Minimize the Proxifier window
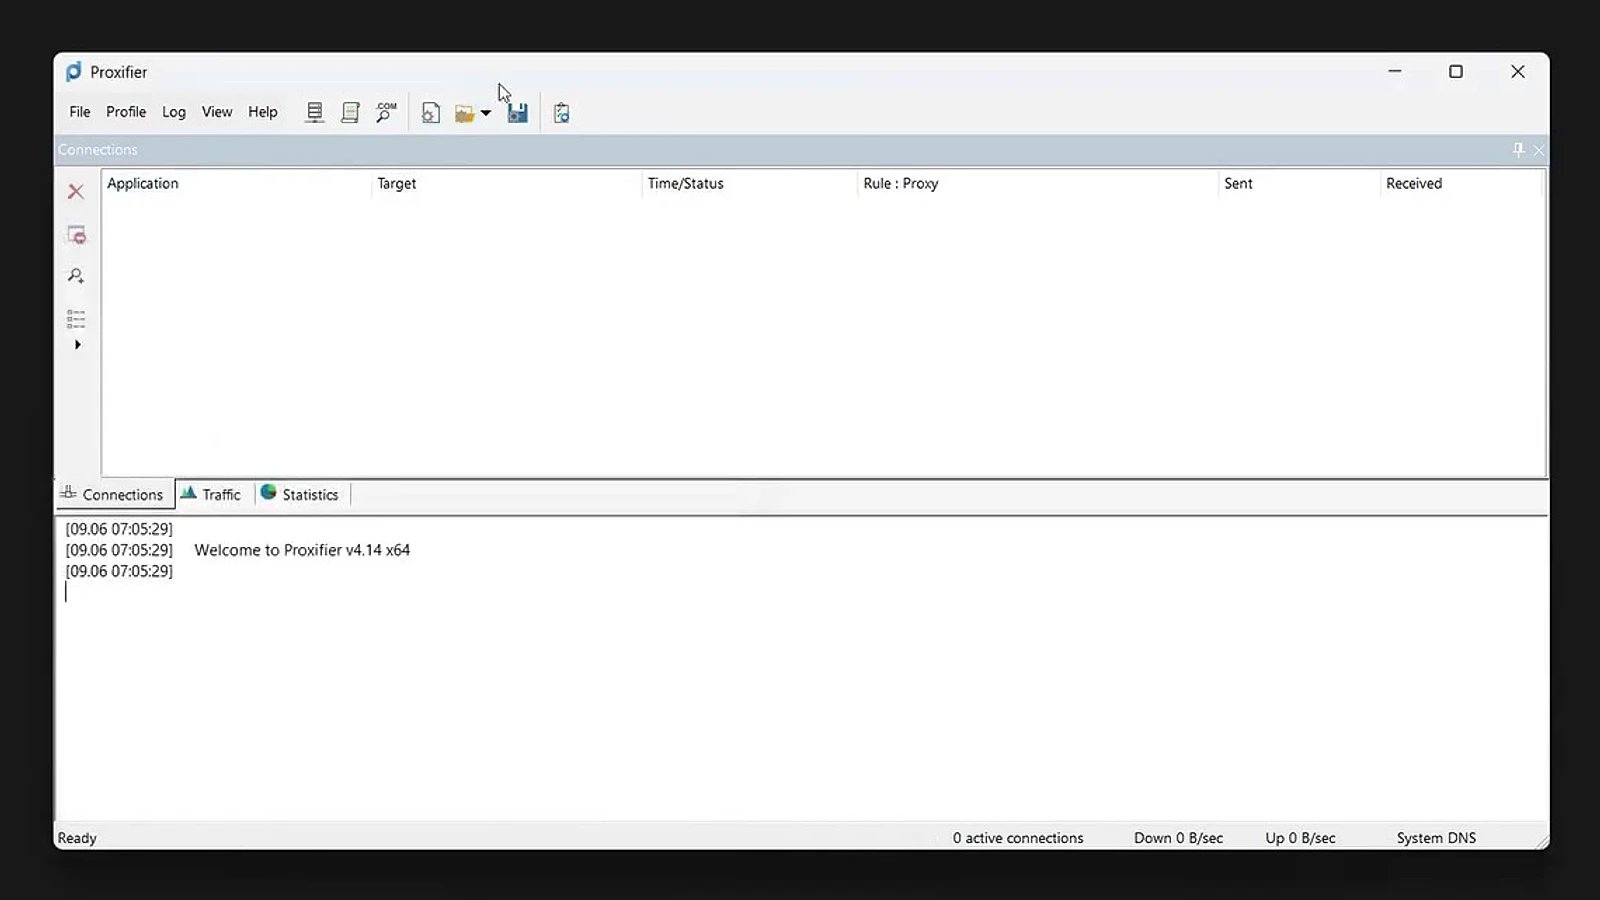1600x900 pixels. pos(1395,72)
